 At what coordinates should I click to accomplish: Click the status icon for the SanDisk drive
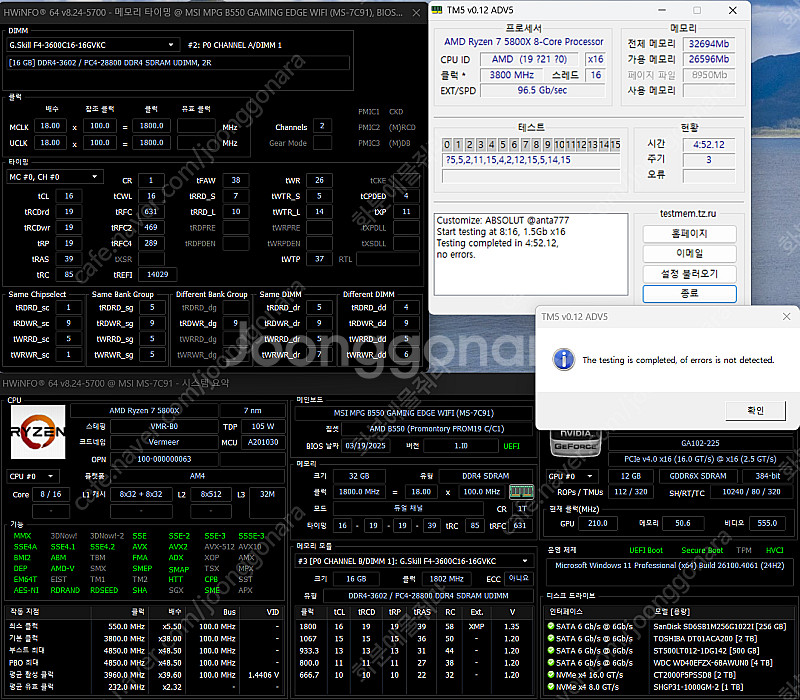(551, 626)
